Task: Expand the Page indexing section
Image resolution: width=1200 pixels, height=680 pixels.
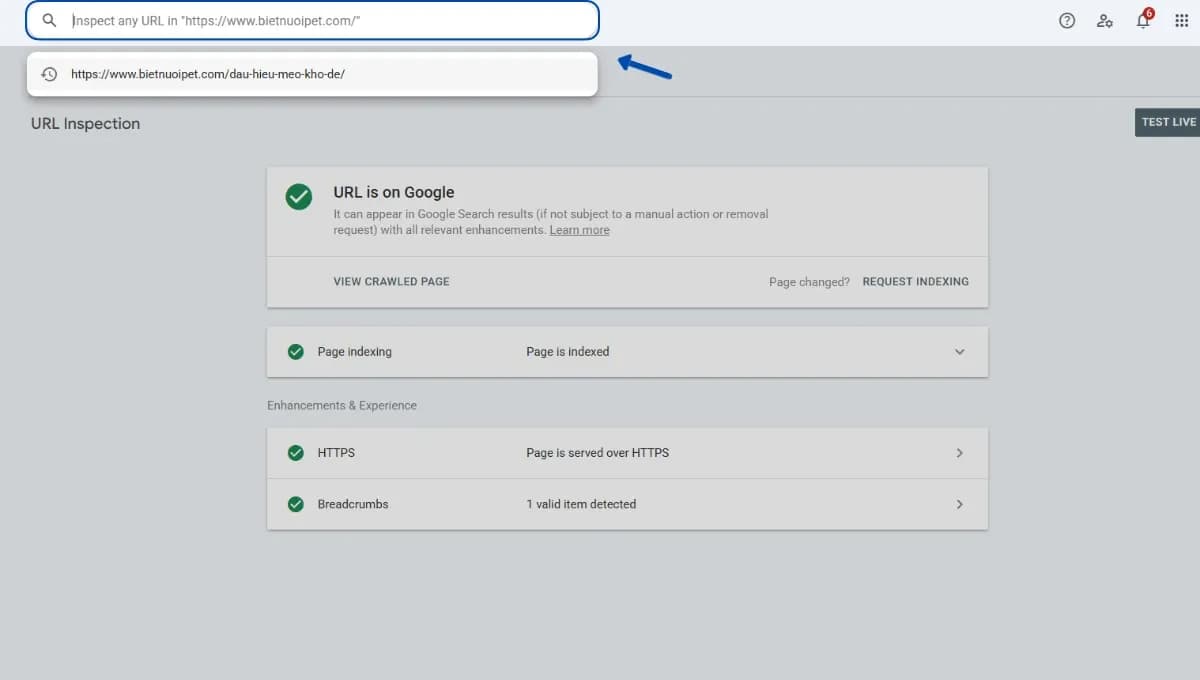Action: pos(960,352)
